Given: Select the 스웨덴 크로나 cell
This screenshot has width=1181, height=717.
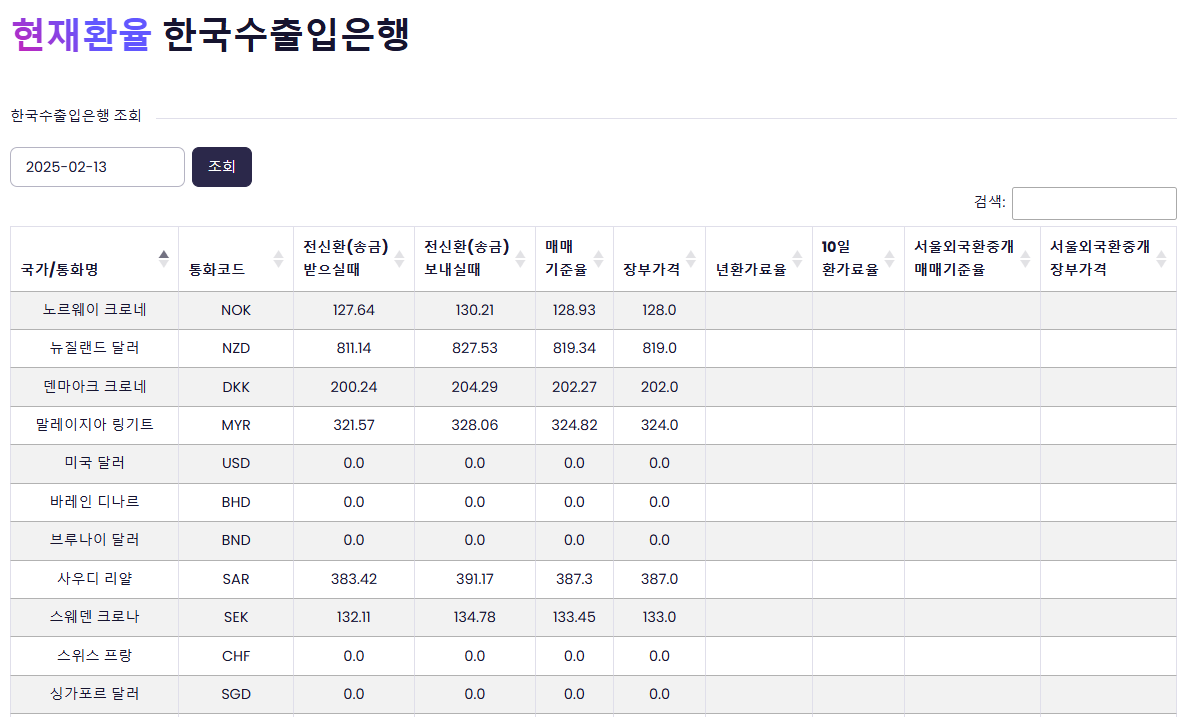Looking at the screenshot, I should 94,617.
